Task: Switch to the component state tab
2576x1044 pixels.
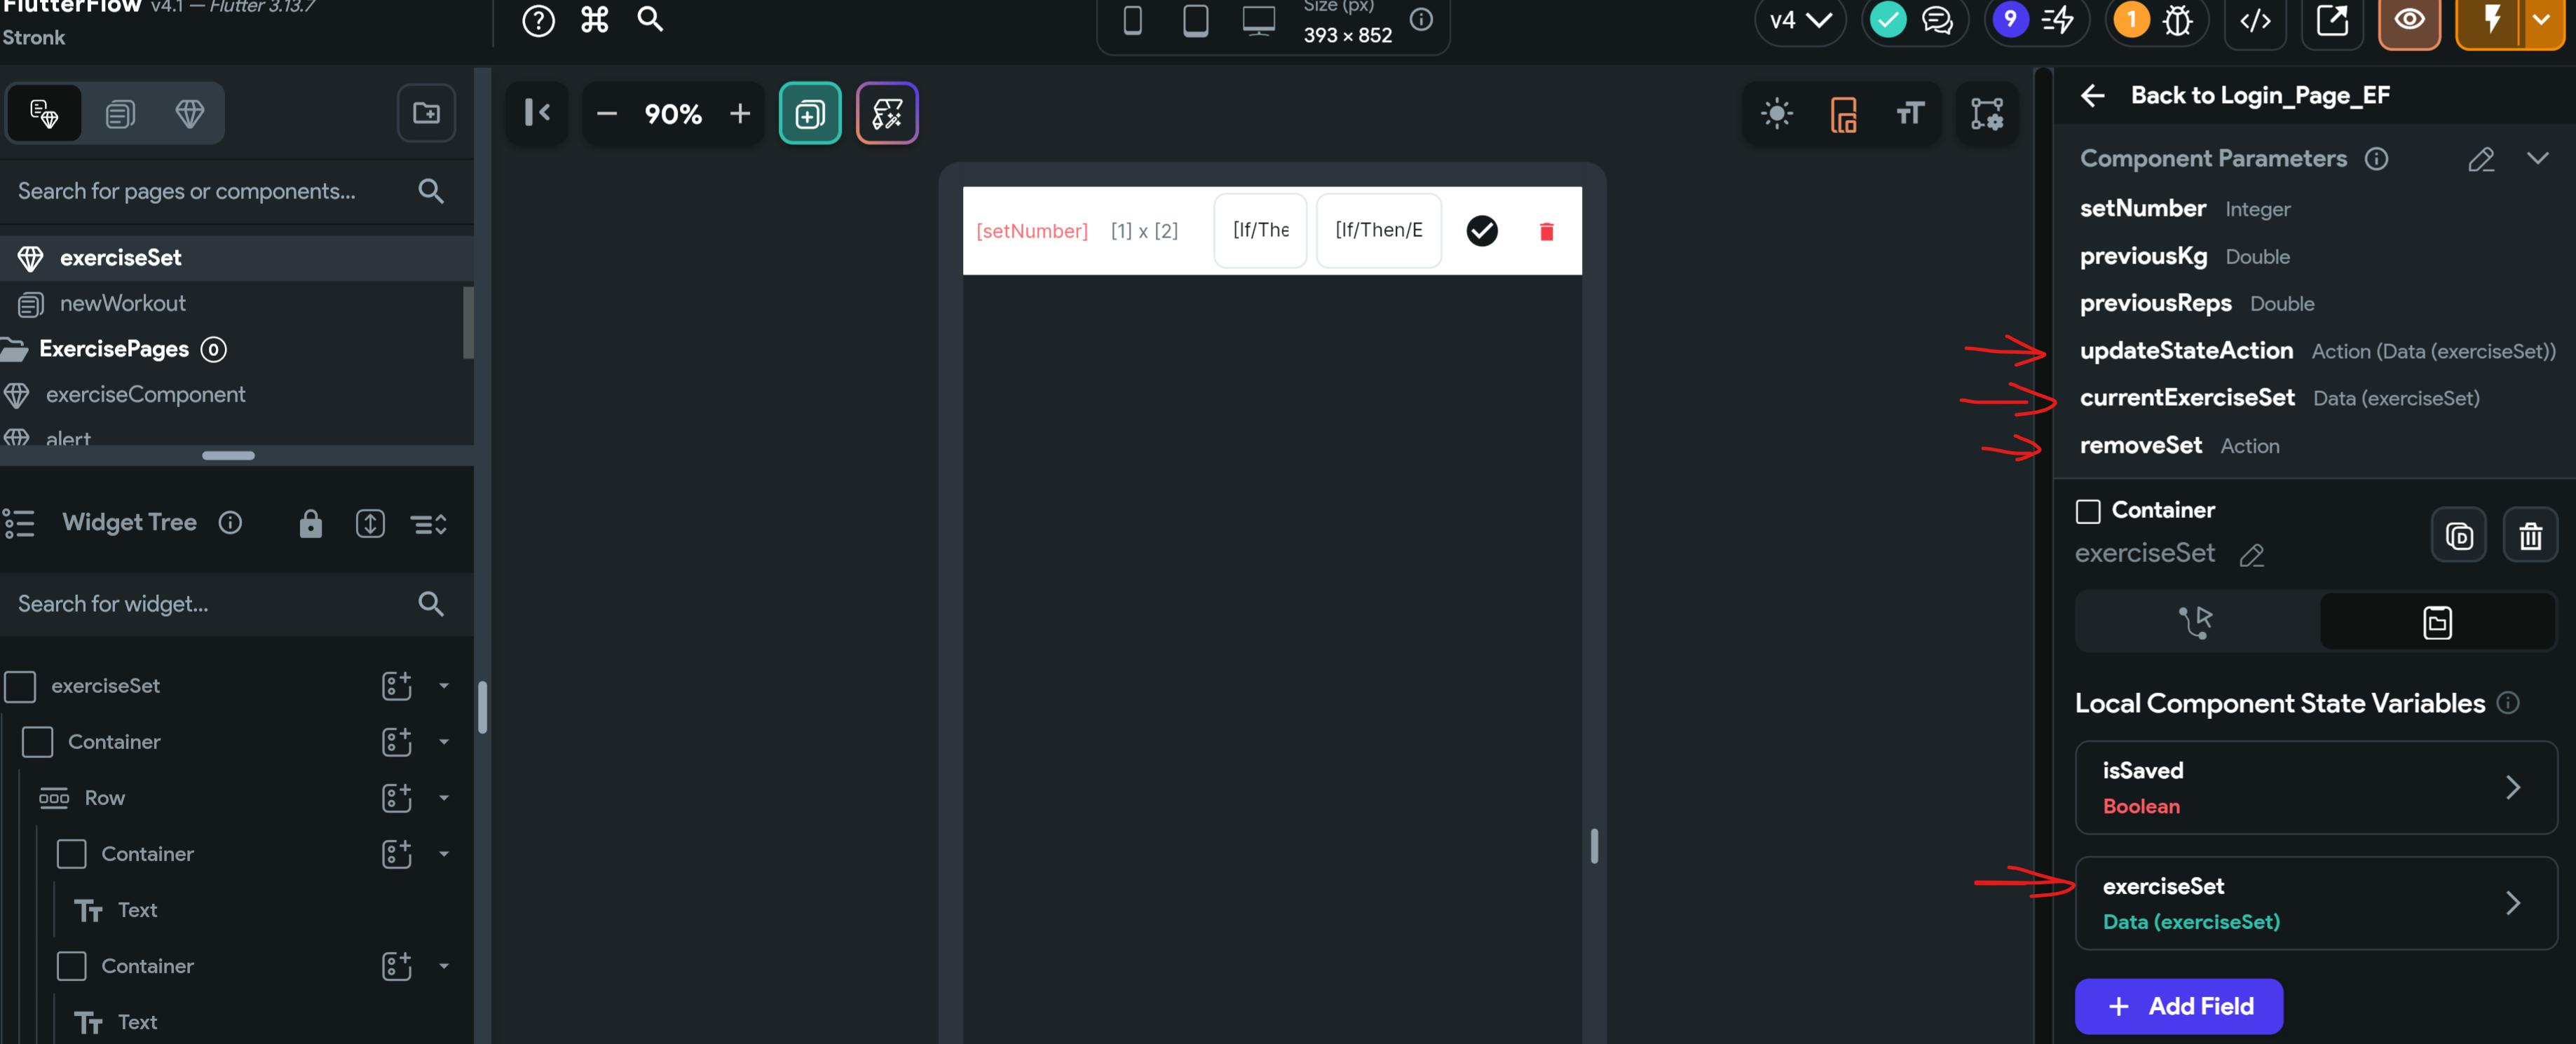Action: click(x=2436, y=622)
